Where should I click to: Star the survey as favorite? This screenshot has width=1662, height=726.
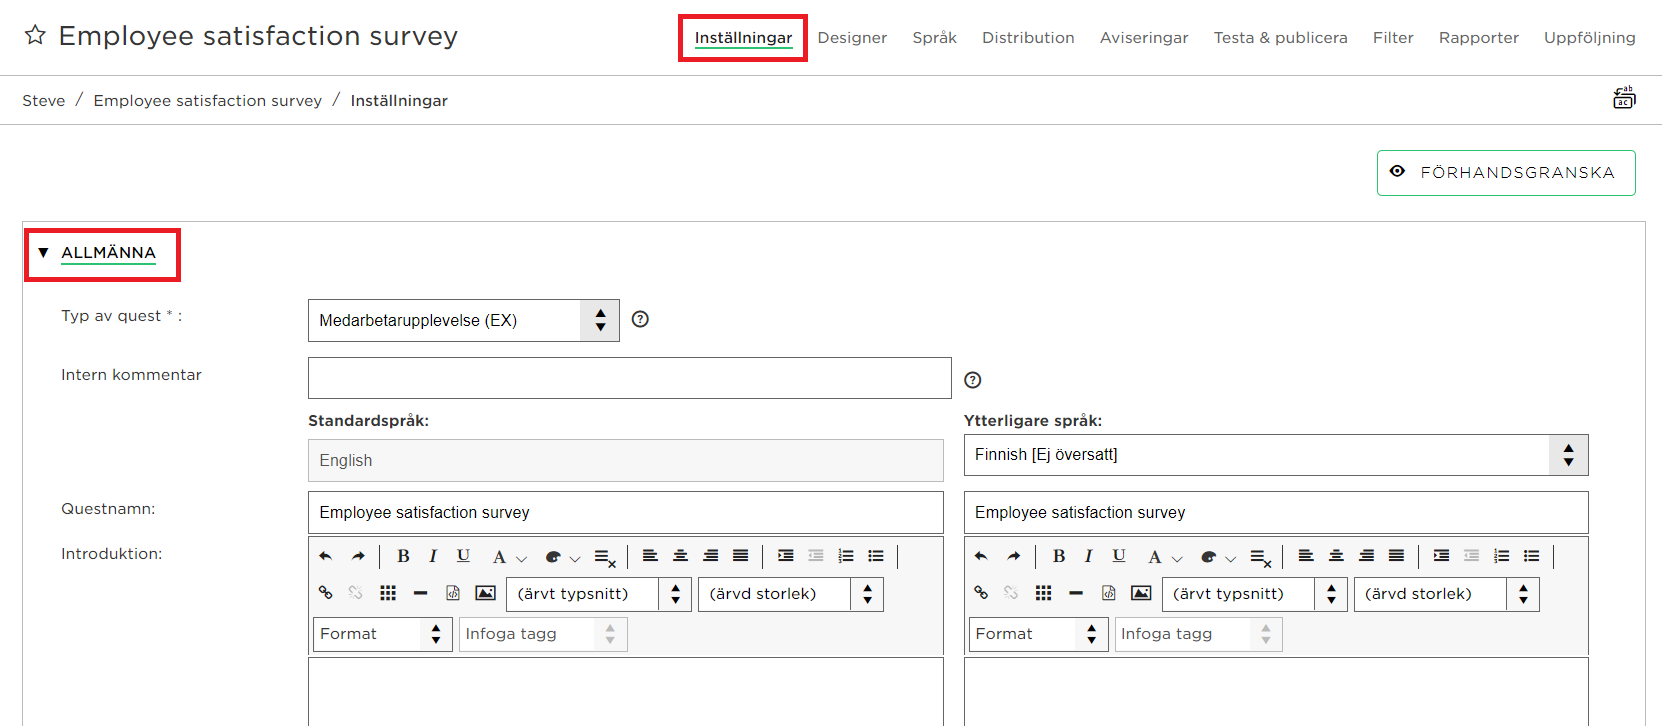point(35,35)
